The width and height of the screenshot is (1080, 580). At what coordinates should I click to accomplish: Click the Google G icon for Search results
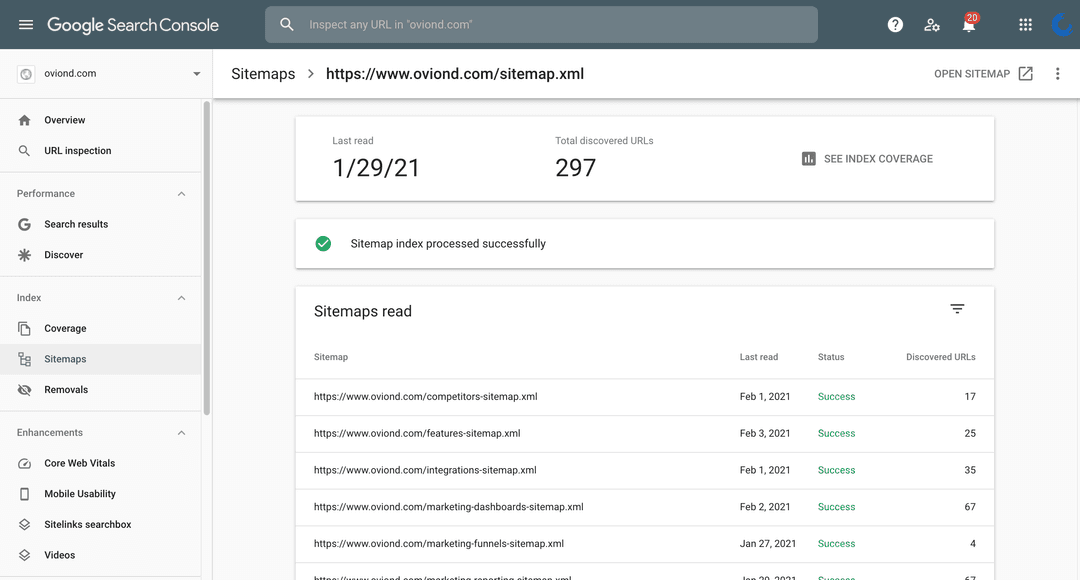pos(24,225)
